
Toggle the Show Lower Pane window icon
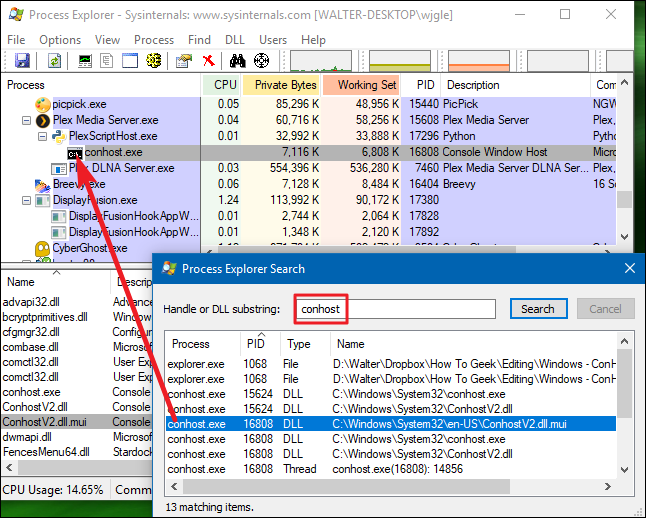pyautogui.click(x=130, y=61)
